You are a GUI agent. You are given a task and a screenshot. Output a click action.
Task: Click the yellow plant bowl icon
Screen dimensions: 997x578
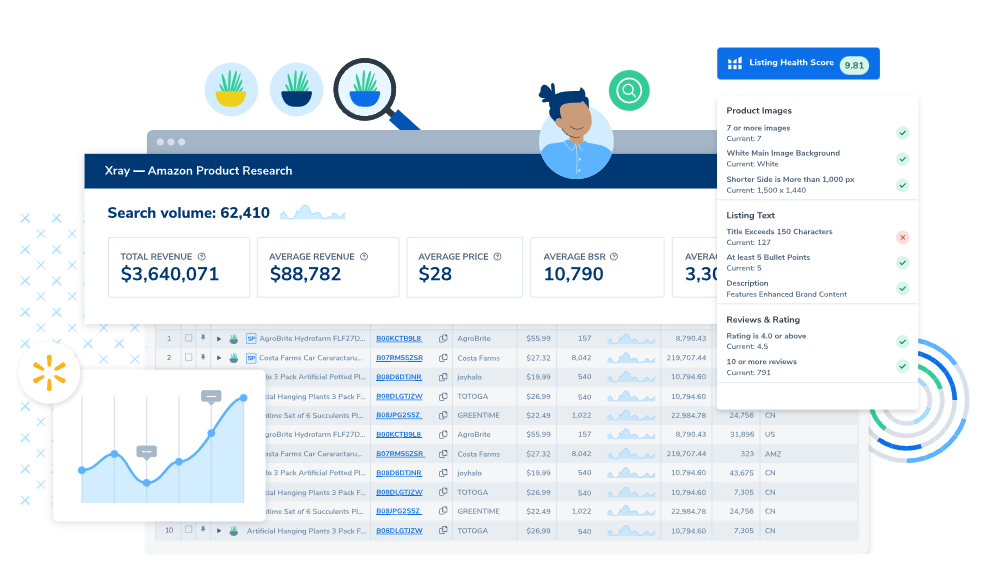coord(231,90)
